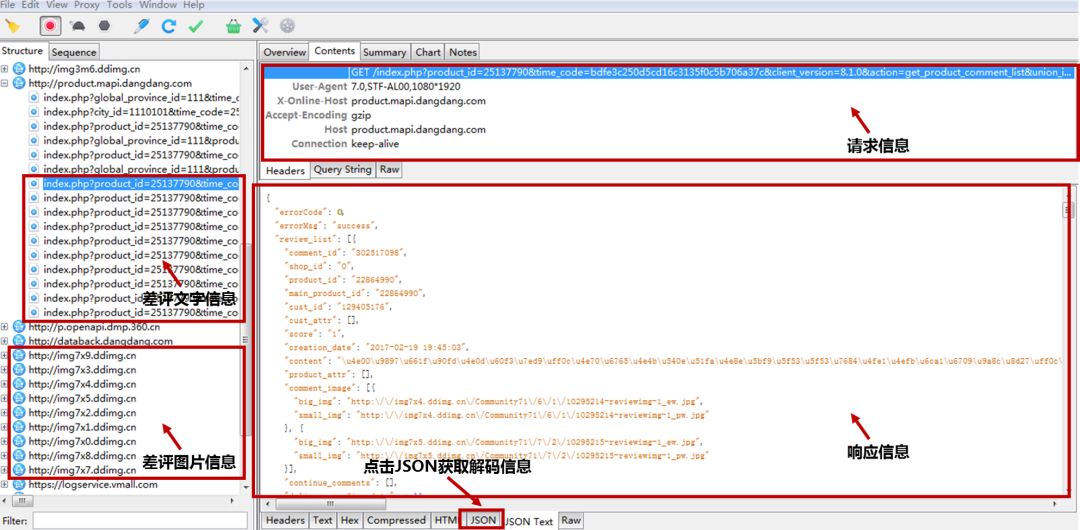Expand the databack.dangdang.com host node

(5, 341)
